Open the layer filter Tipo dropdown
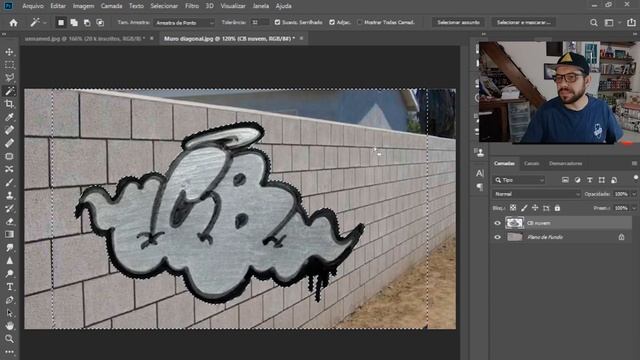 point(519,180)
